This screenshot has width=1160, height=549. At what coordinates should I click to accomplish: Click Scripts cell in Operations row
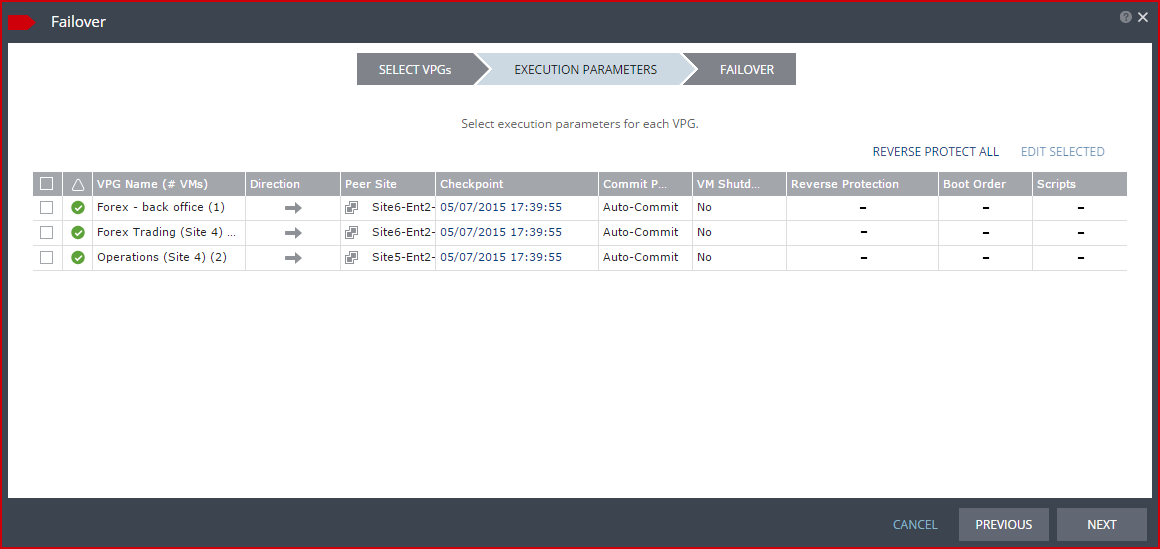(x=1080, y=258)
